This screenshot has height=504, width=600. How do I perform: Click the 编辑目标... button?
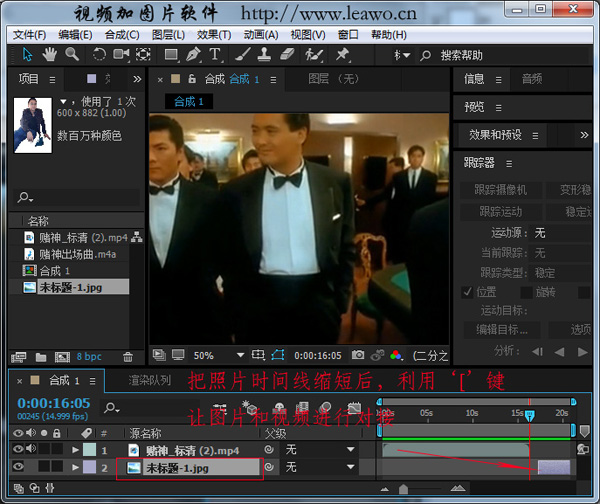(x=502, y=329)
